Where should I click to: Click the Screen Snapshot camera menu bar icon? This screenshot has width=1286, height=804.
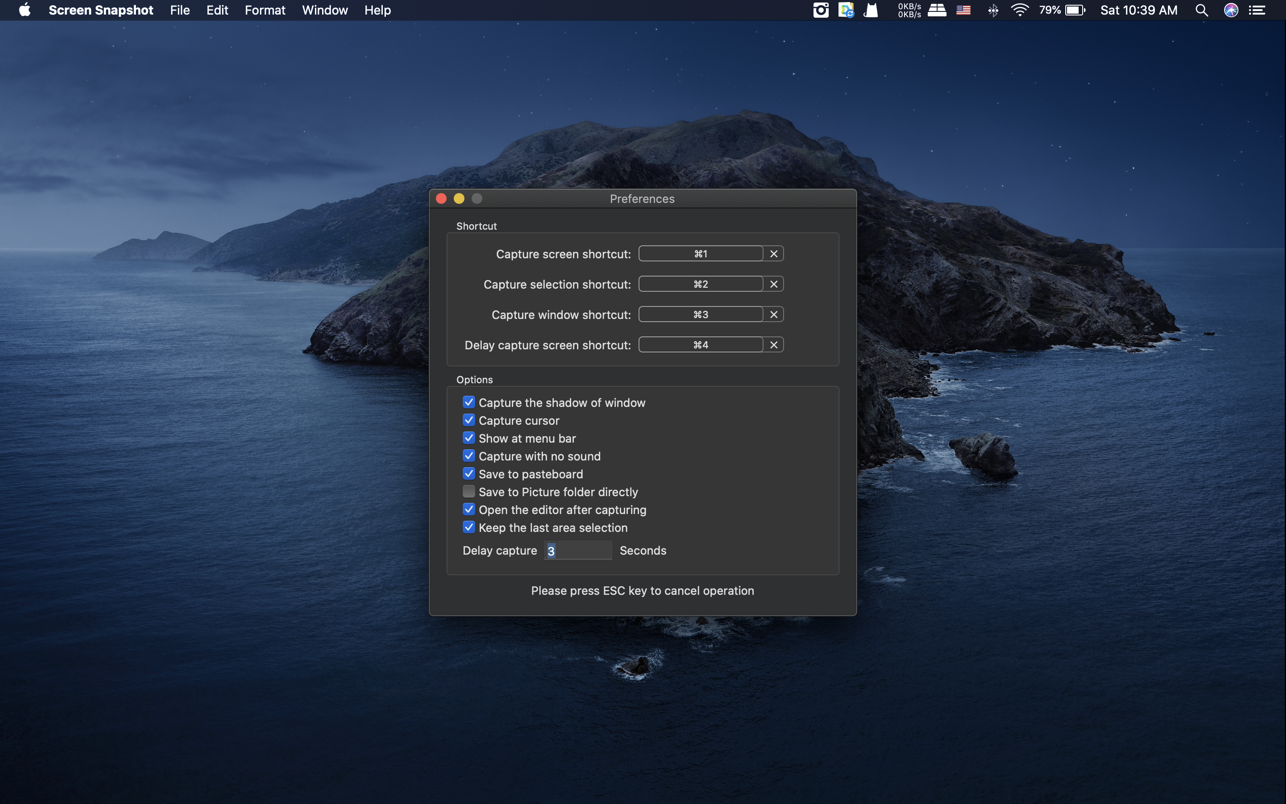pos(821,10)
